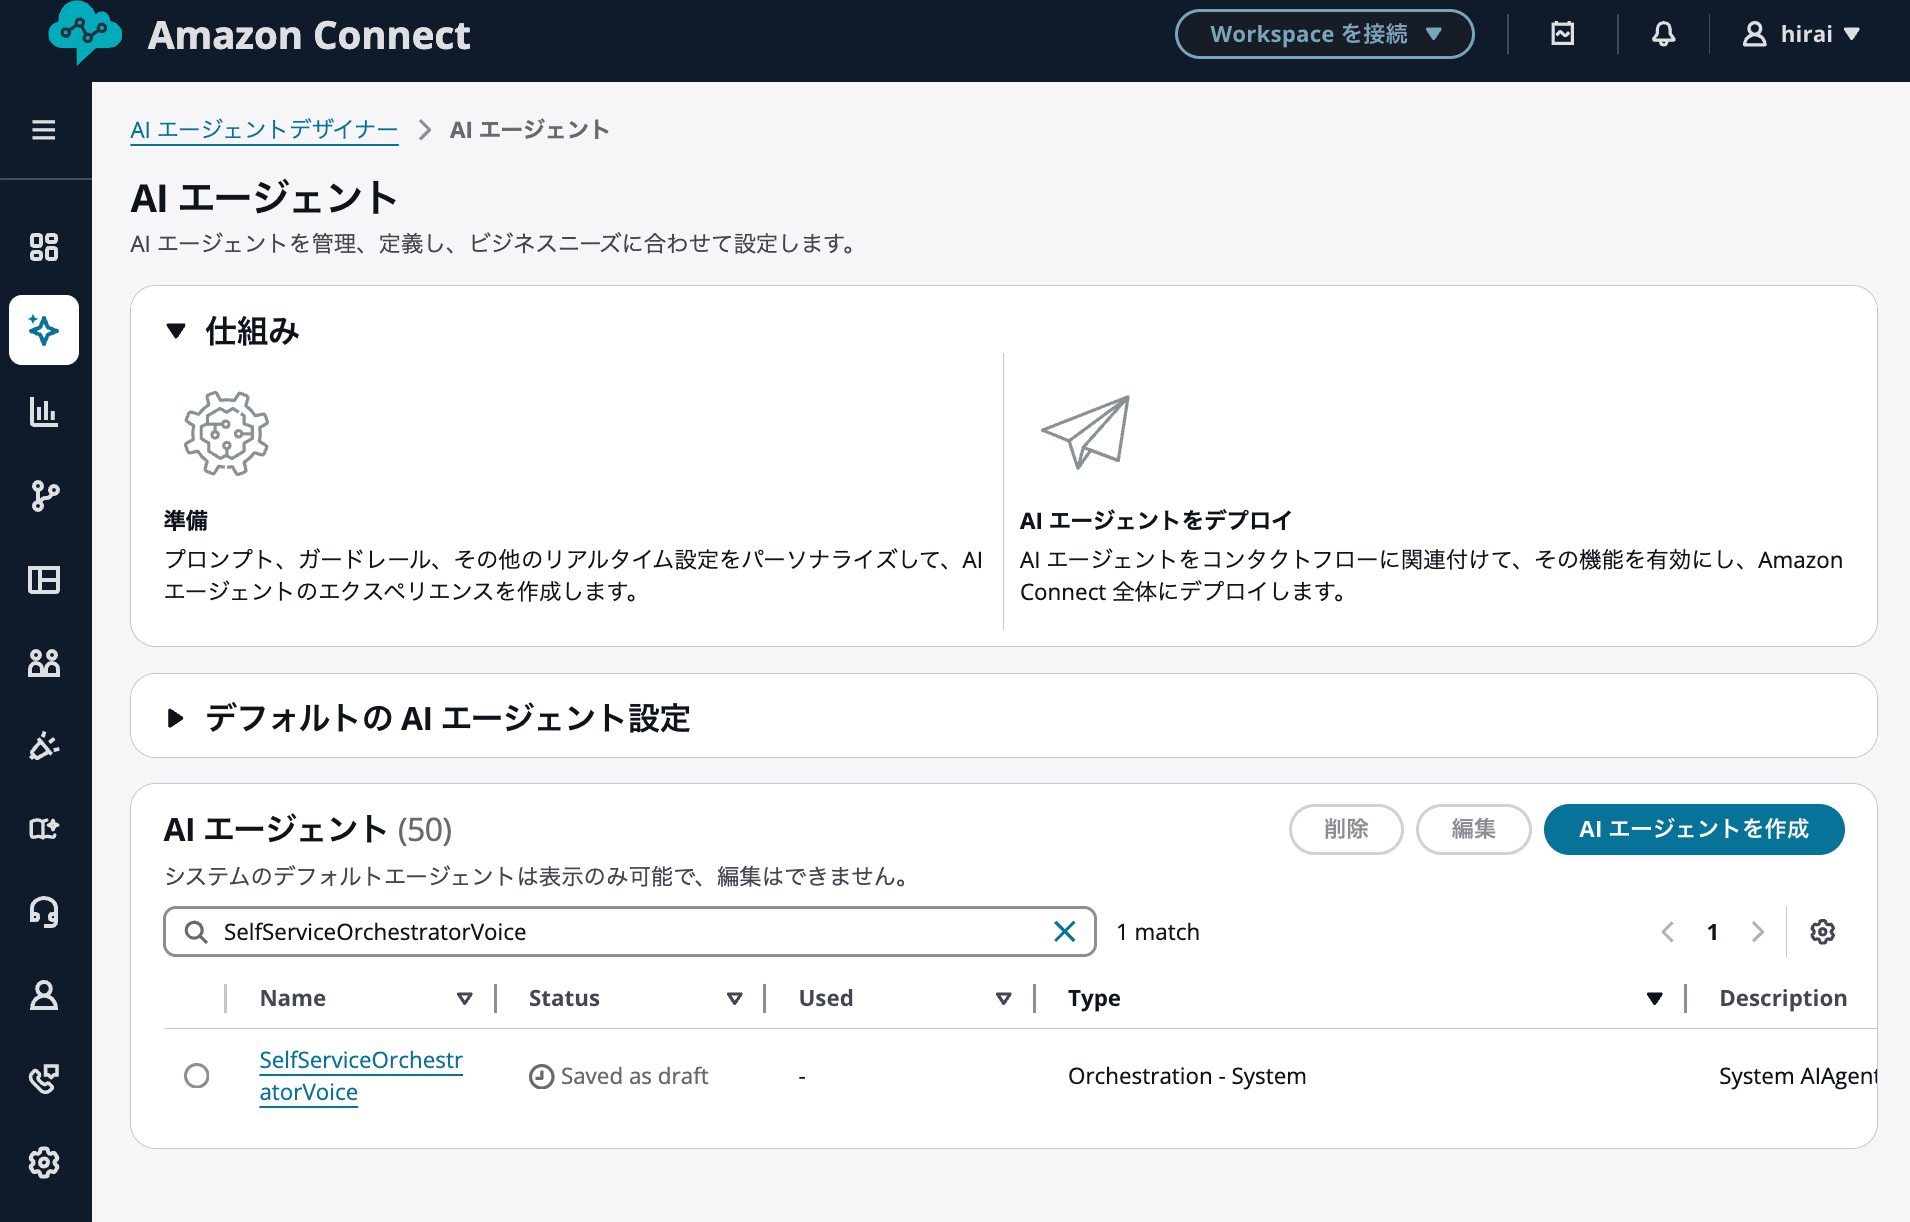Click the AI エージェント (50) table heading
Screen dimensions: 1910x1222
tap(308, 830)
